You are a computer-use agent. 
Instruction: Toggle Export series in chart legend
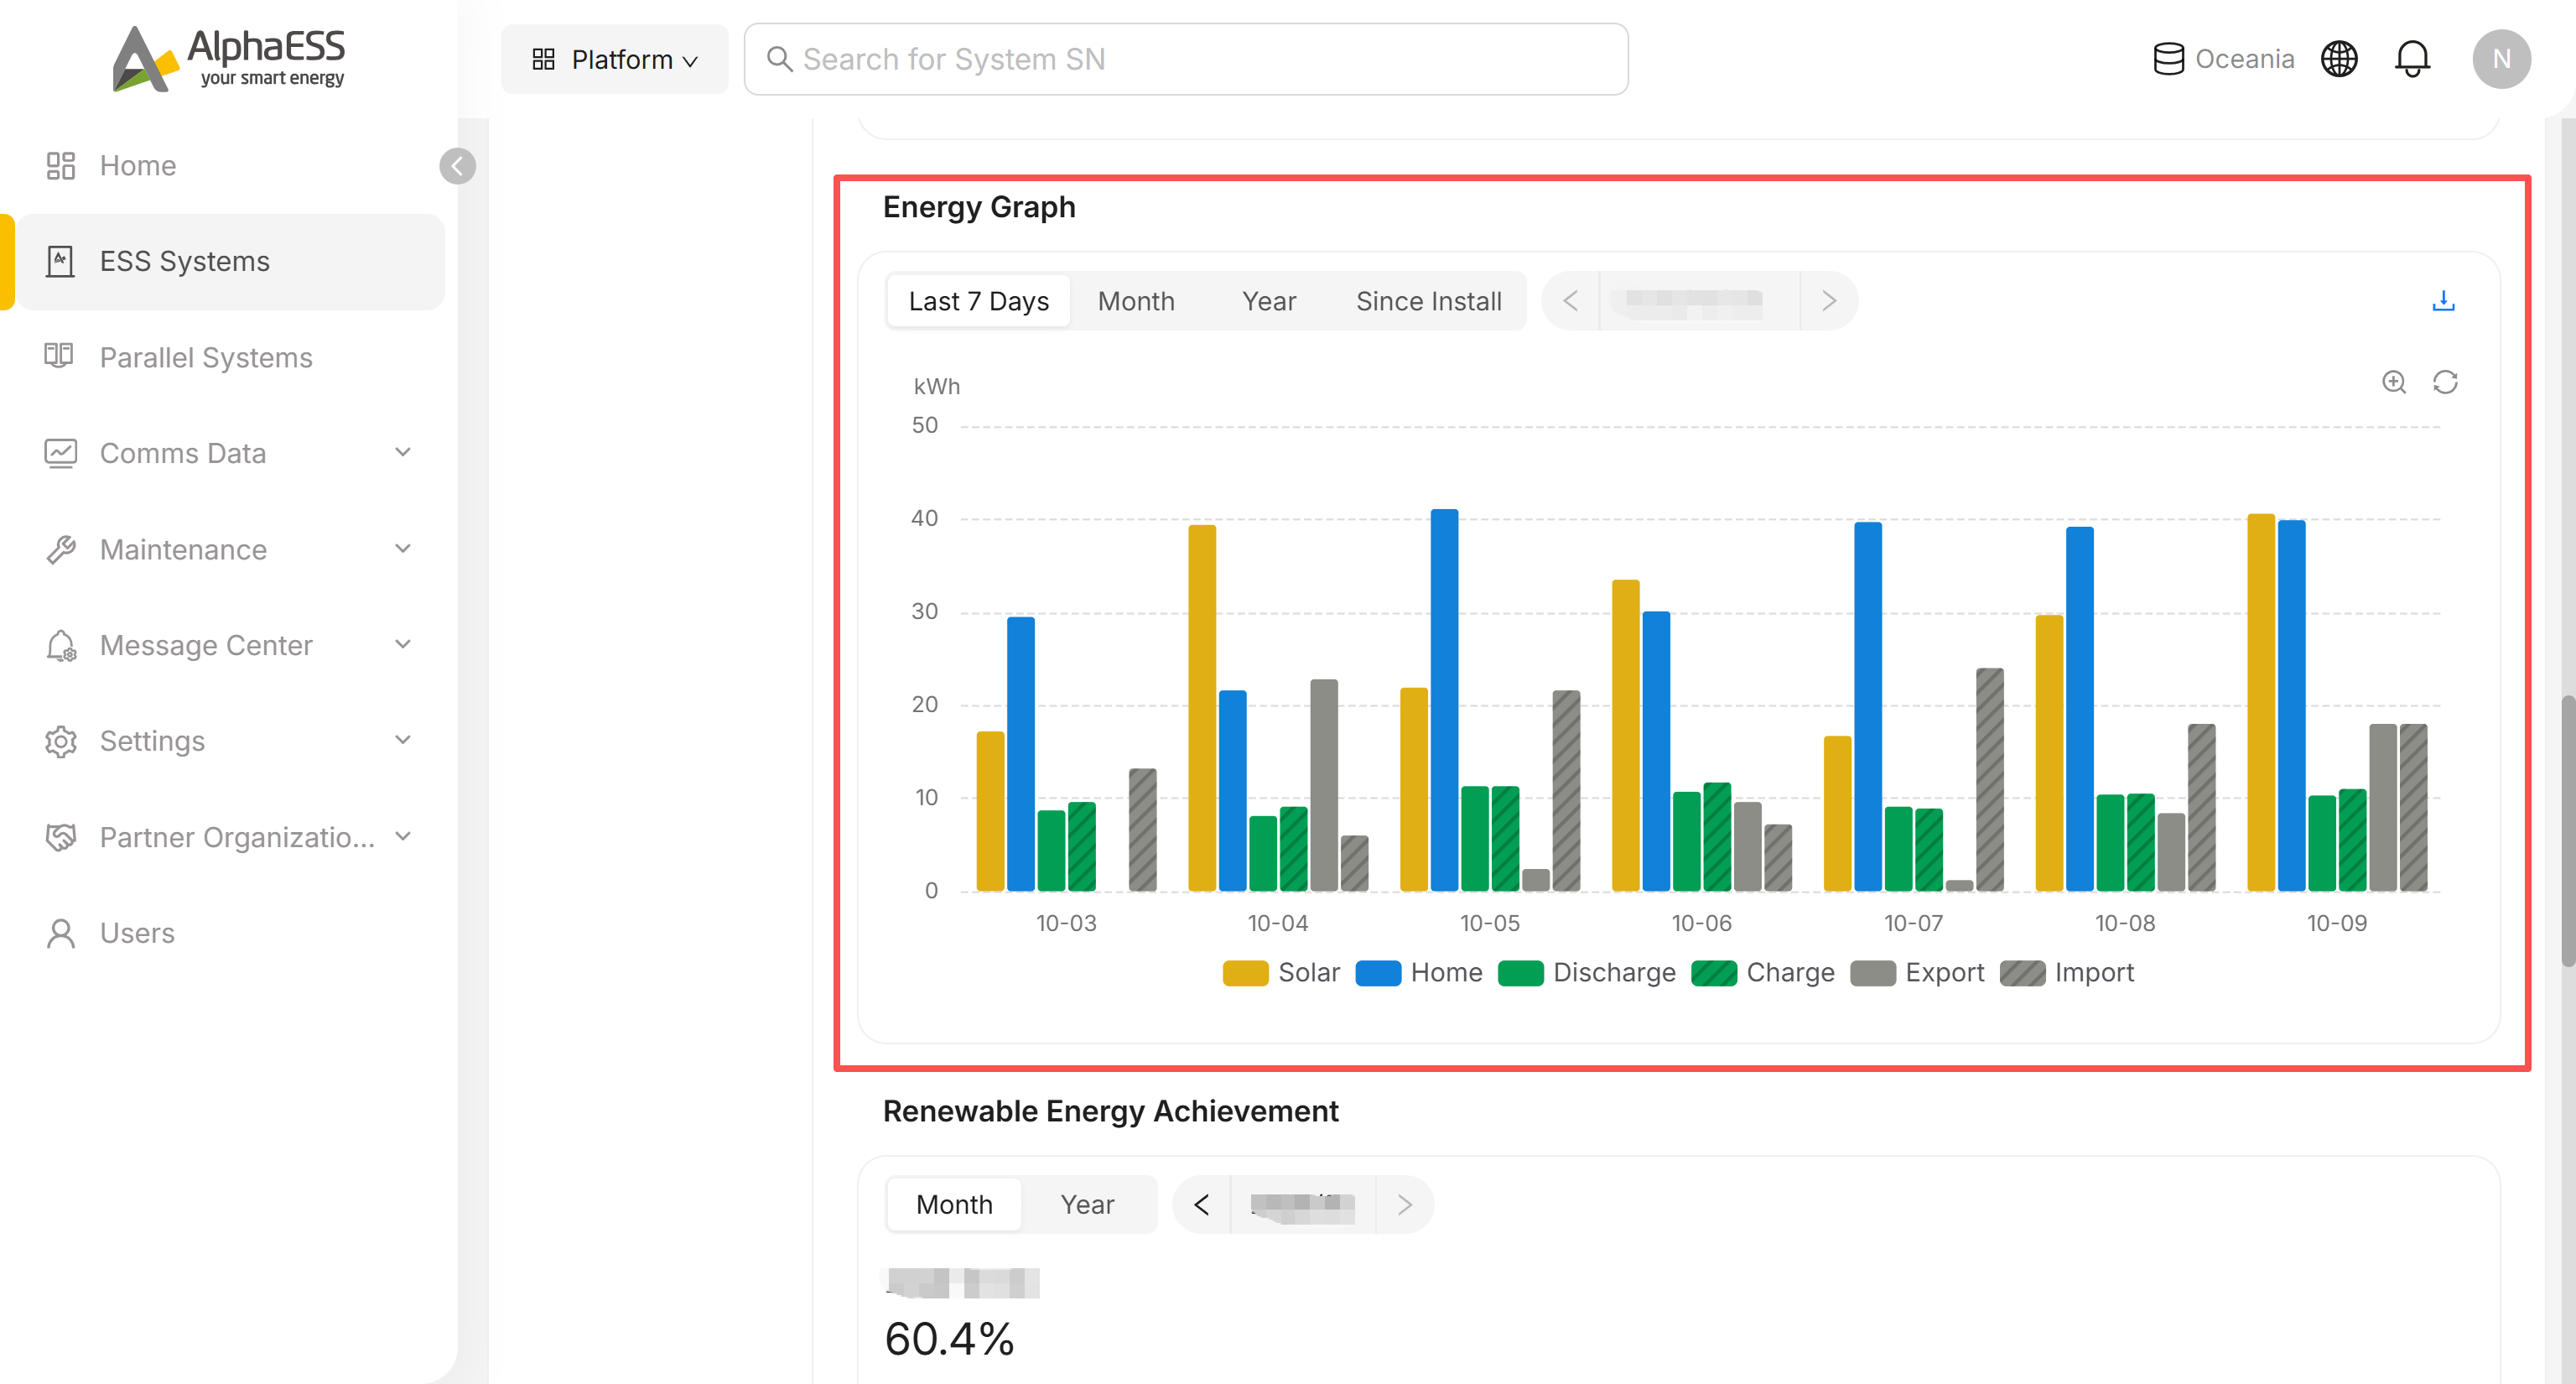coord(1916,972)
